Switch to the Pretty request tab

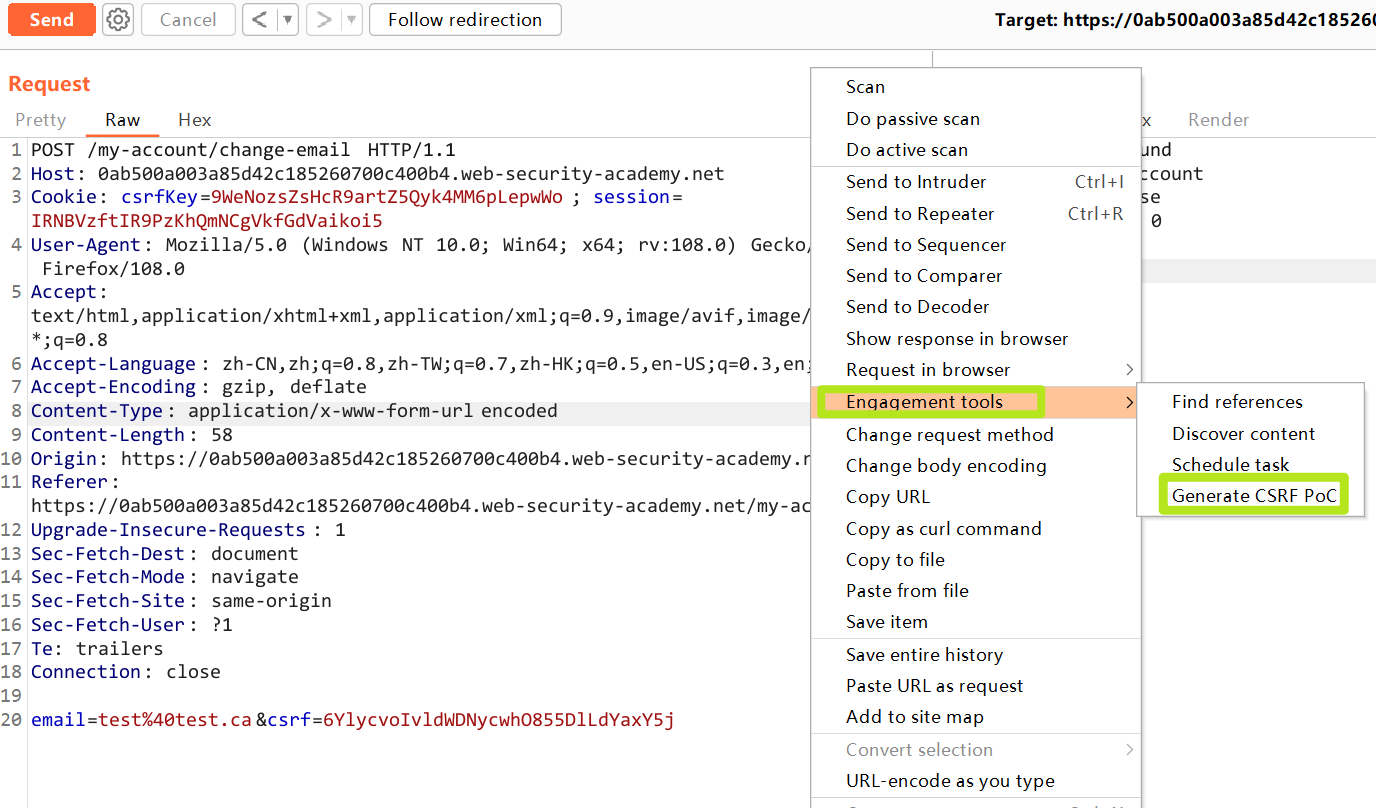(x=41, y=120)
